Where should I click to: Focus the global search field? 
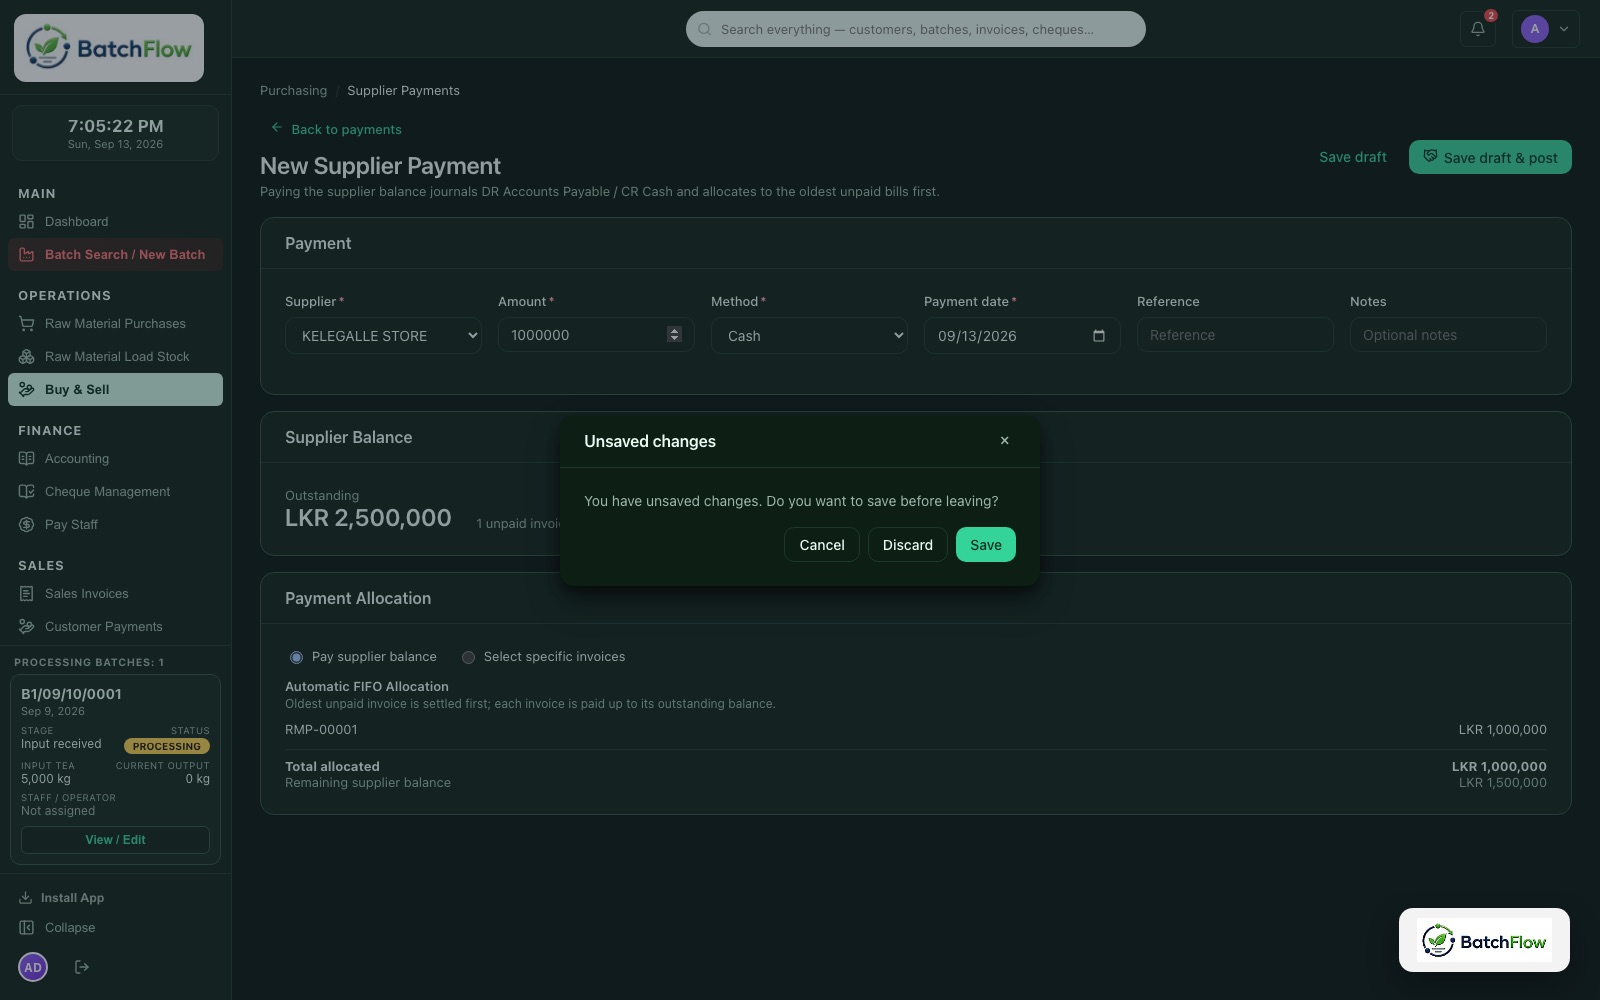[x=915, y=29]
